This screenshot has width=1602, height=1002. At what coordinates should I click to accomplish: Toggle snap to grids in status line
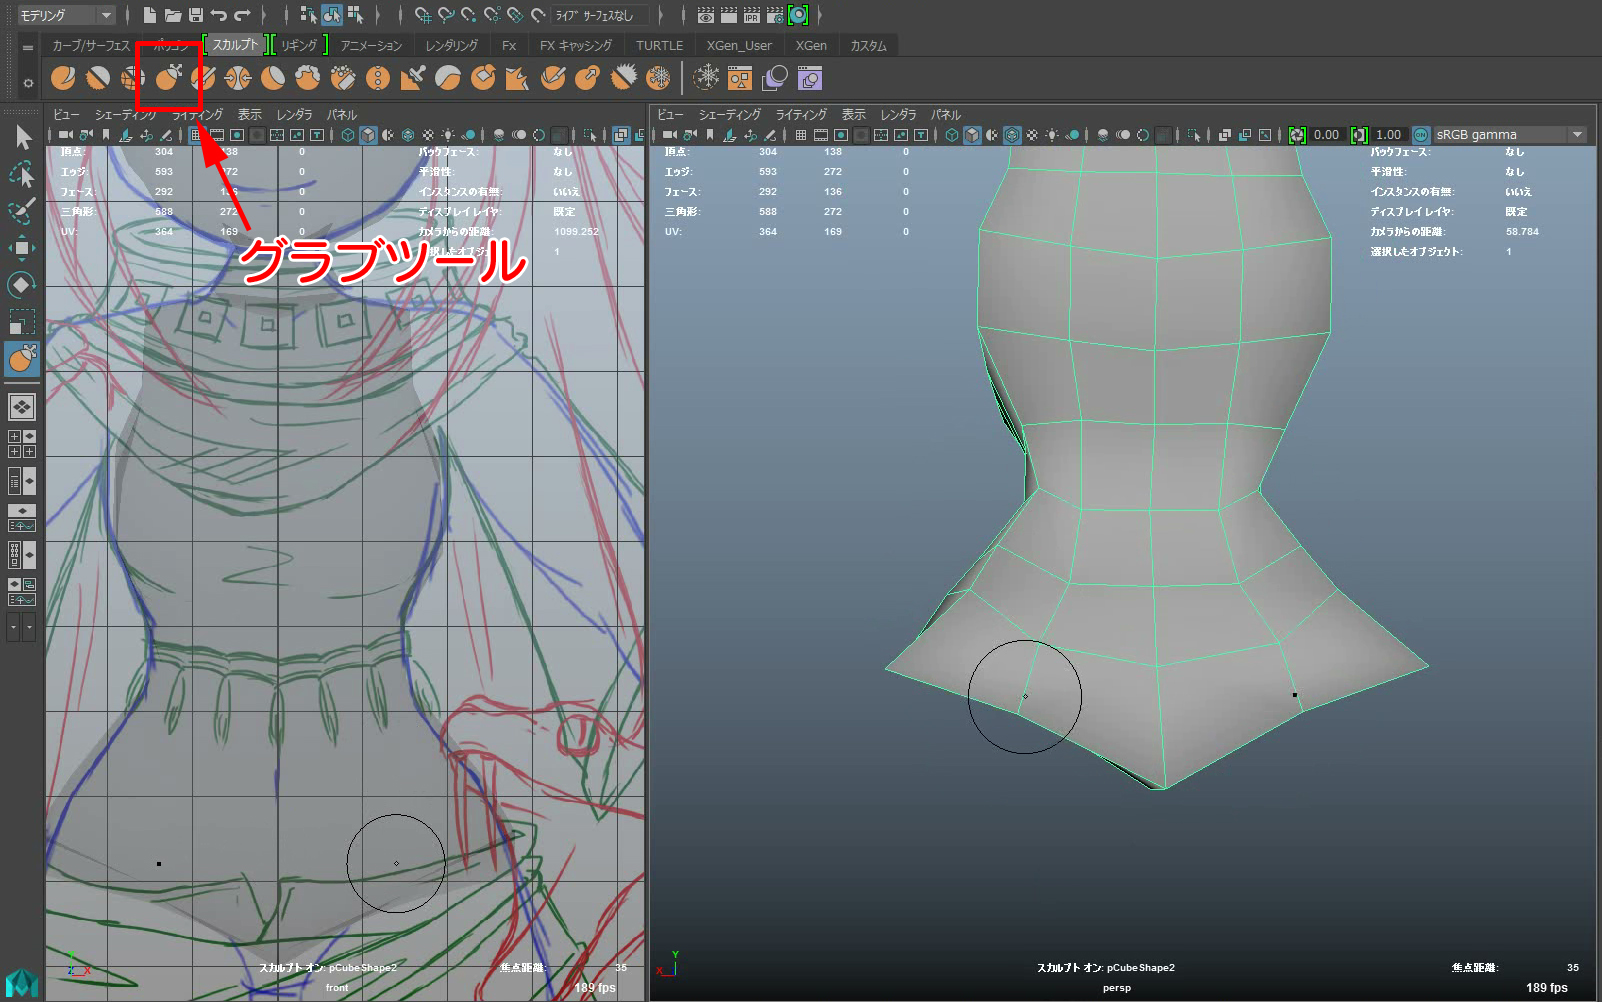(424, 15)
